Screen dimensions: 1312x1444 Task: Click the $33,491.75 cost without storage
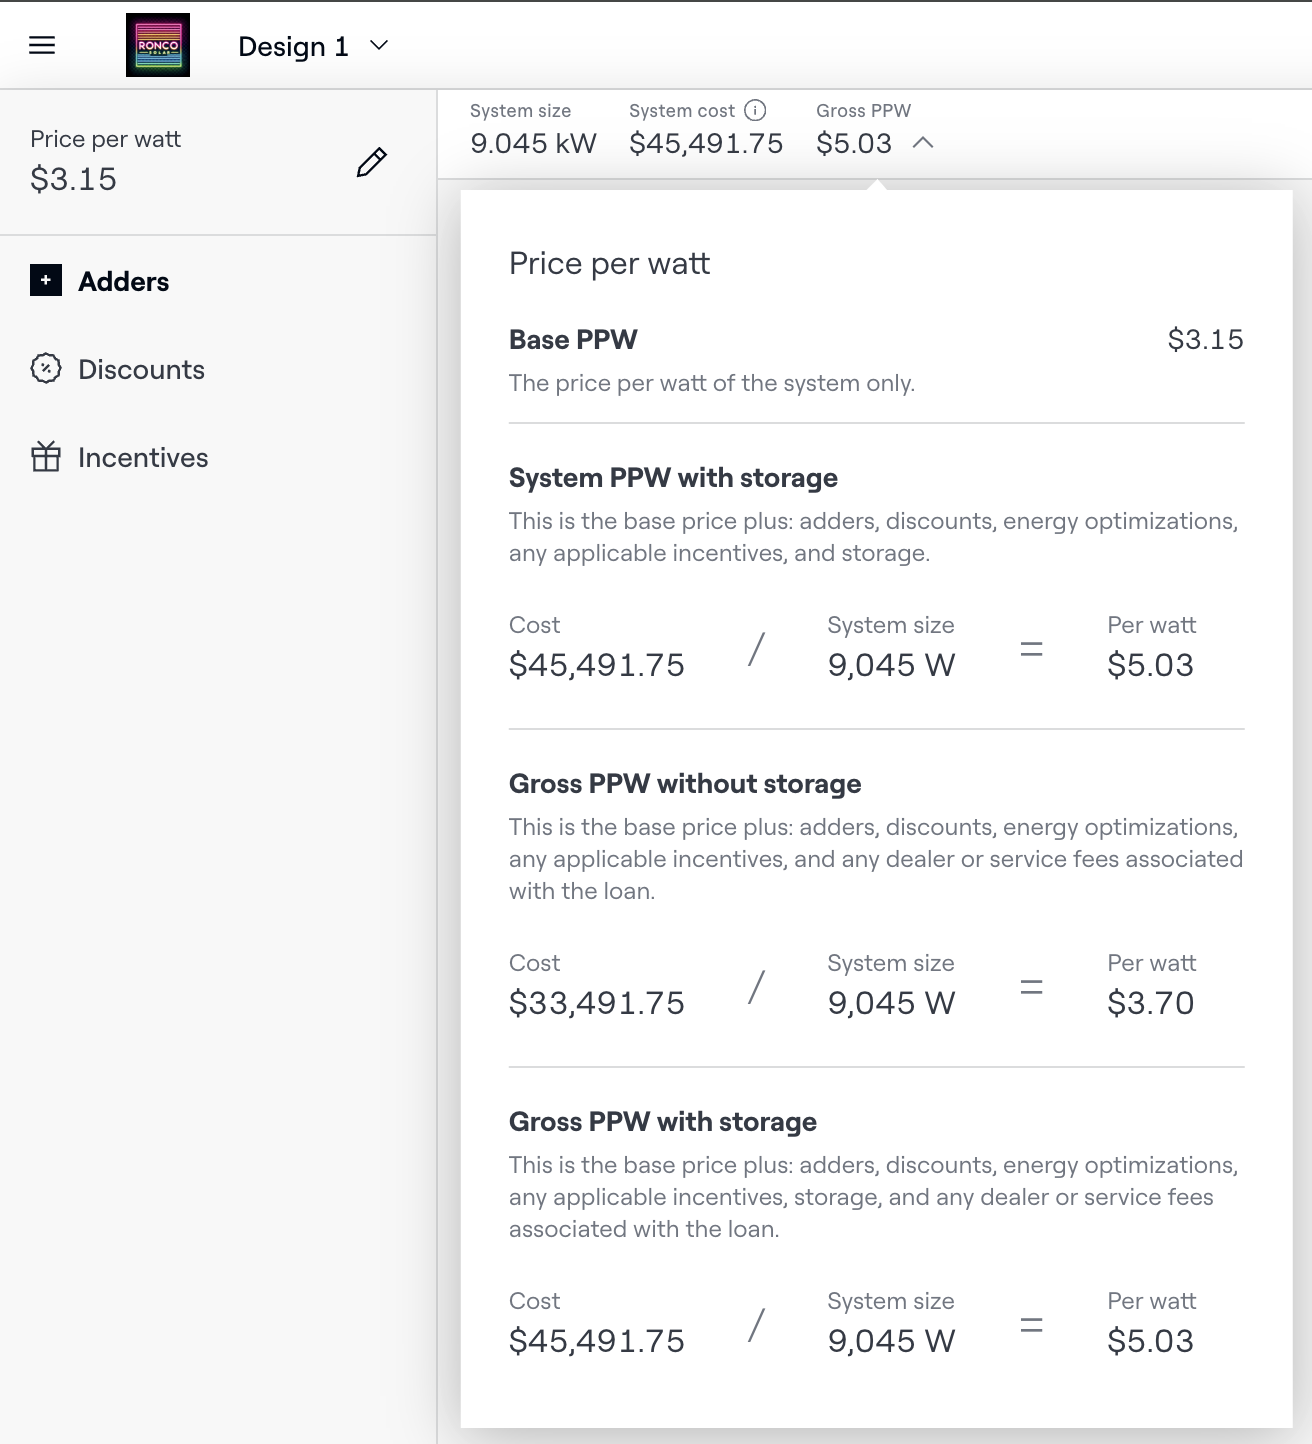coord(597,1003)
